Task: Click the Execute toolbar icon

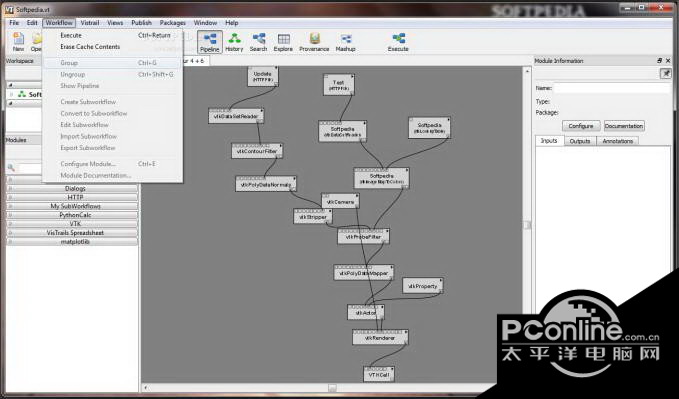Action: (x=398, y=42)
